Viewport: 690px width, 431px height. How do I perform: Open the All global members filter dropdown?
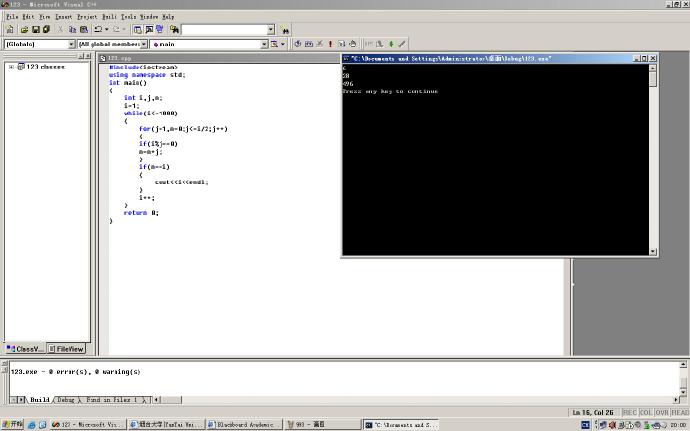[x=143, y=44]
